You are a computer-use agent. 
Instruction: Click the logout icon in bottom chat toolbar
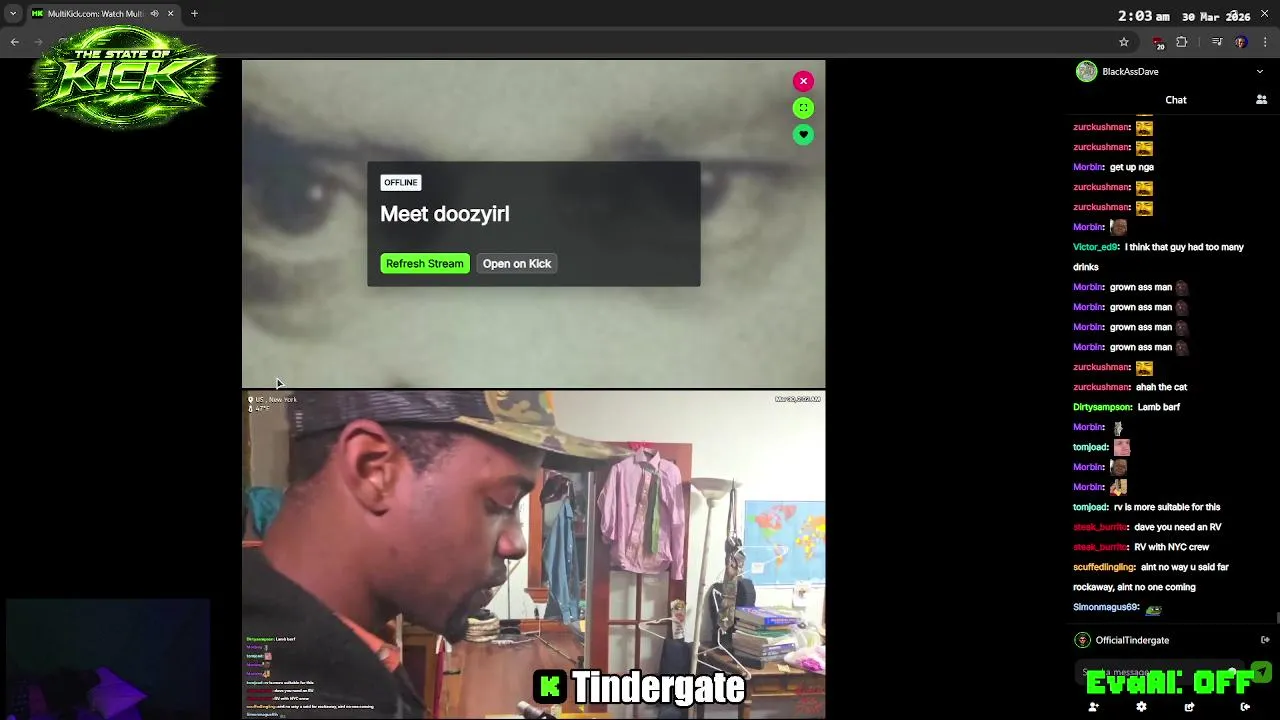click(1245, 707)
